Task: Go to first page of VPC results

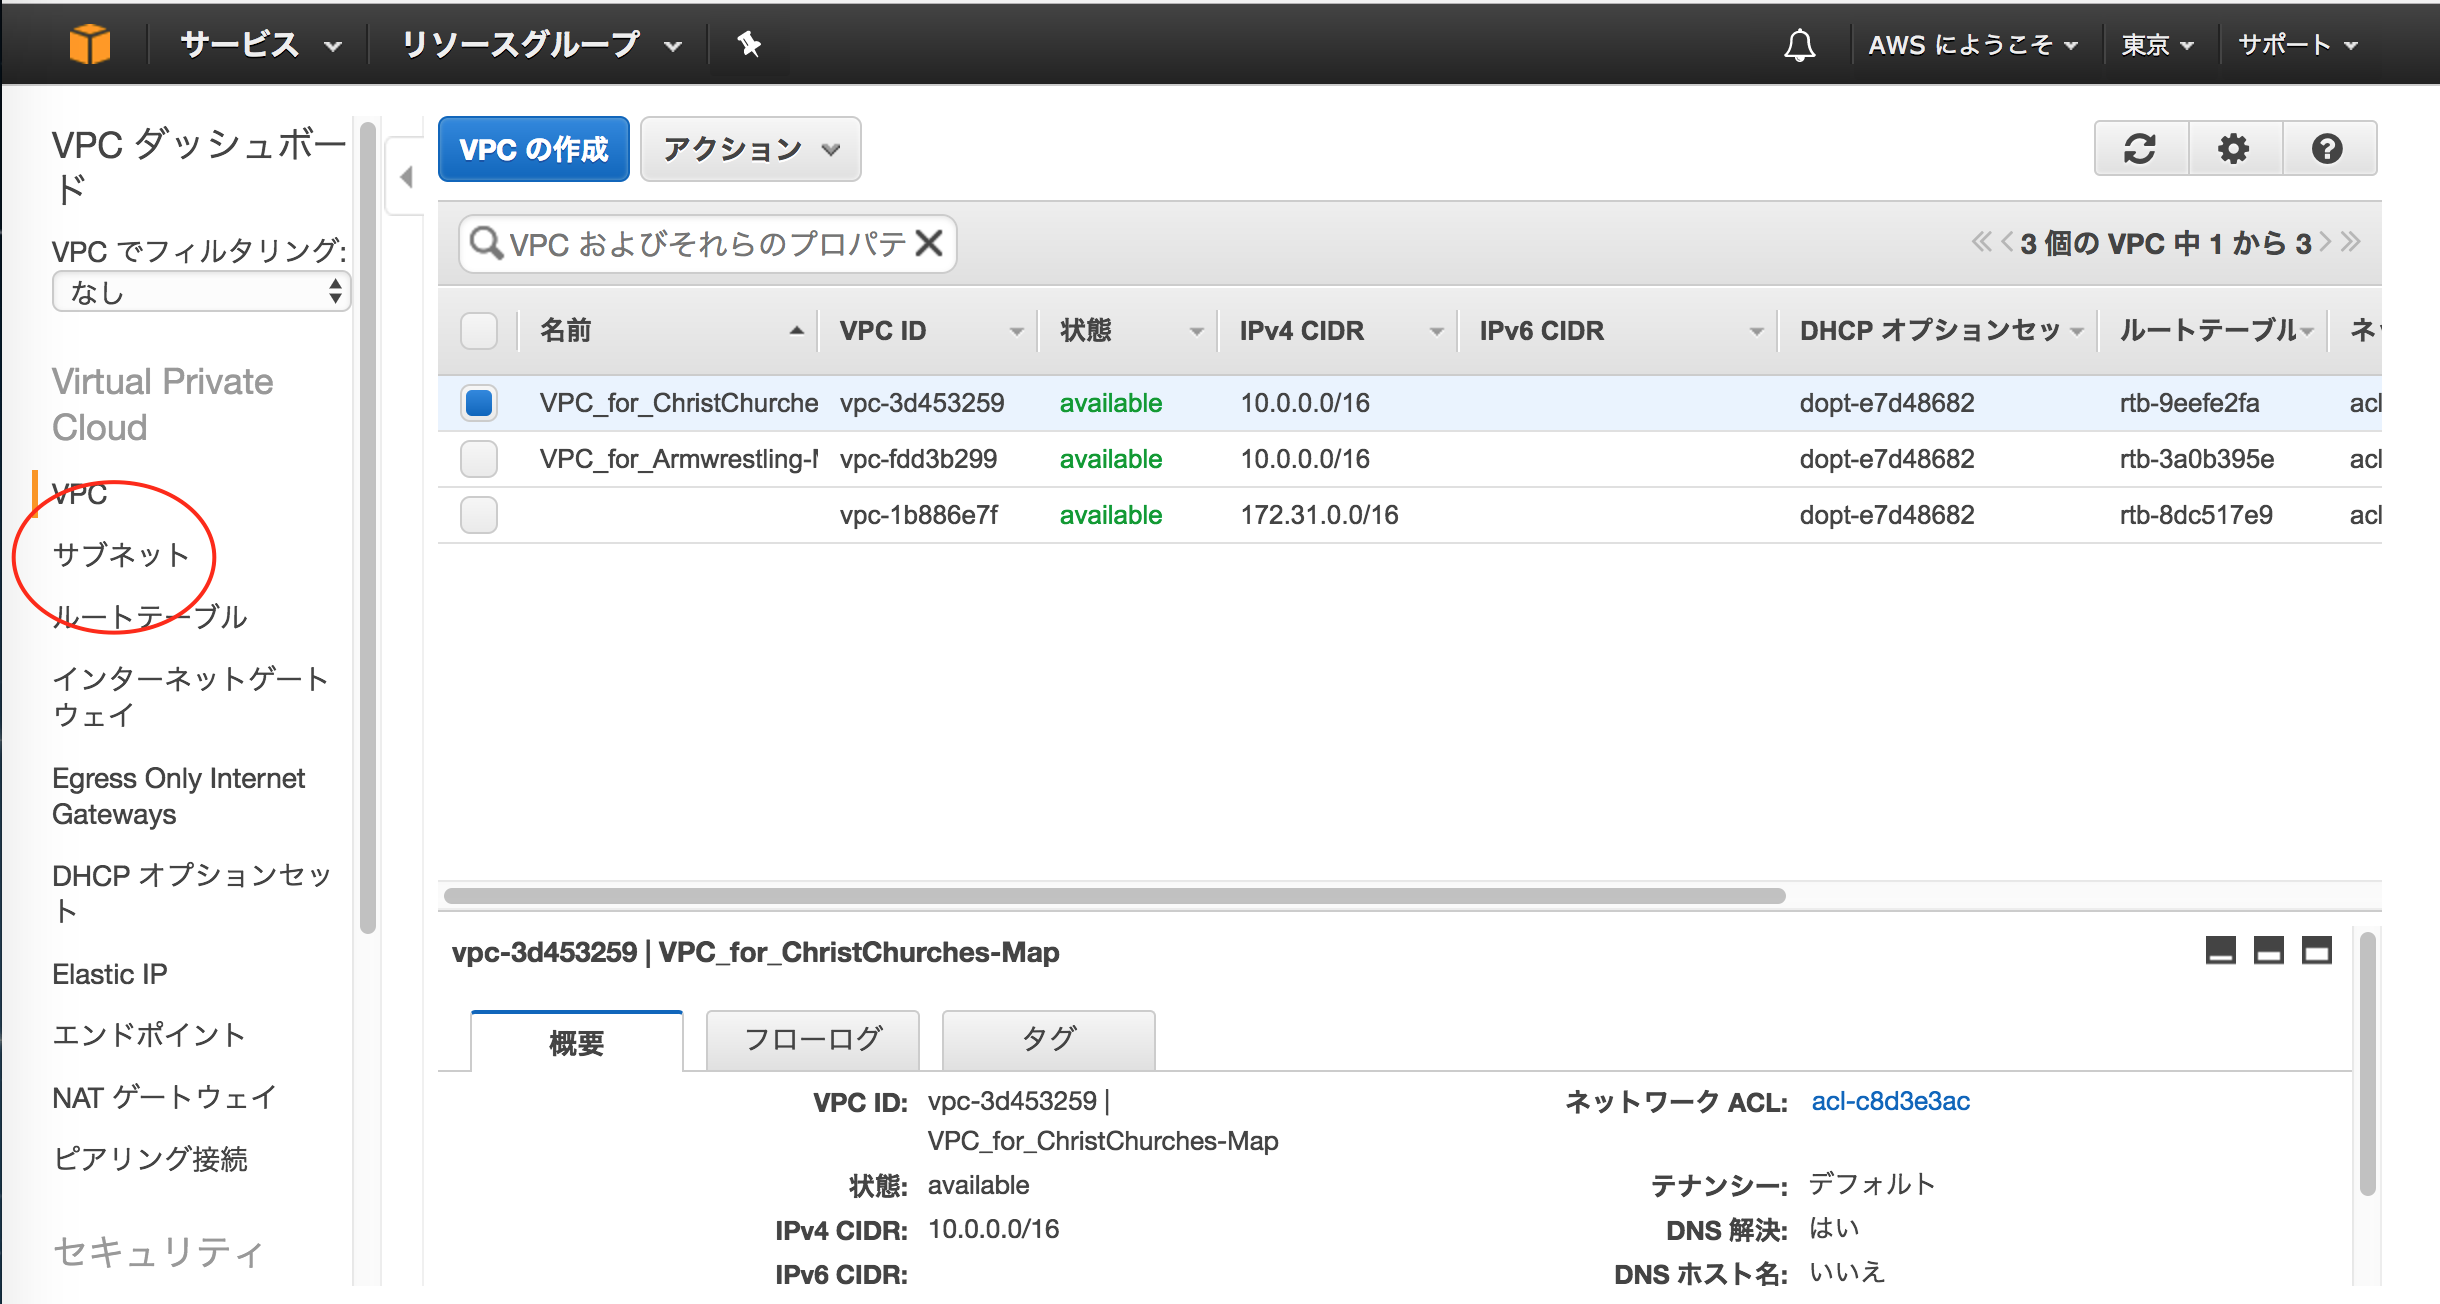Action: [x=1981, y=242]
